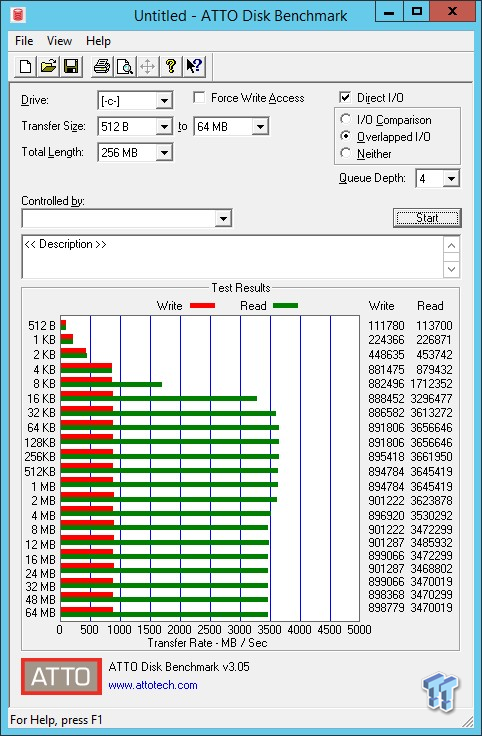482x736 pixels.
Task: Click the context help arrow-question icon
Action: click(x=193, y=66)
